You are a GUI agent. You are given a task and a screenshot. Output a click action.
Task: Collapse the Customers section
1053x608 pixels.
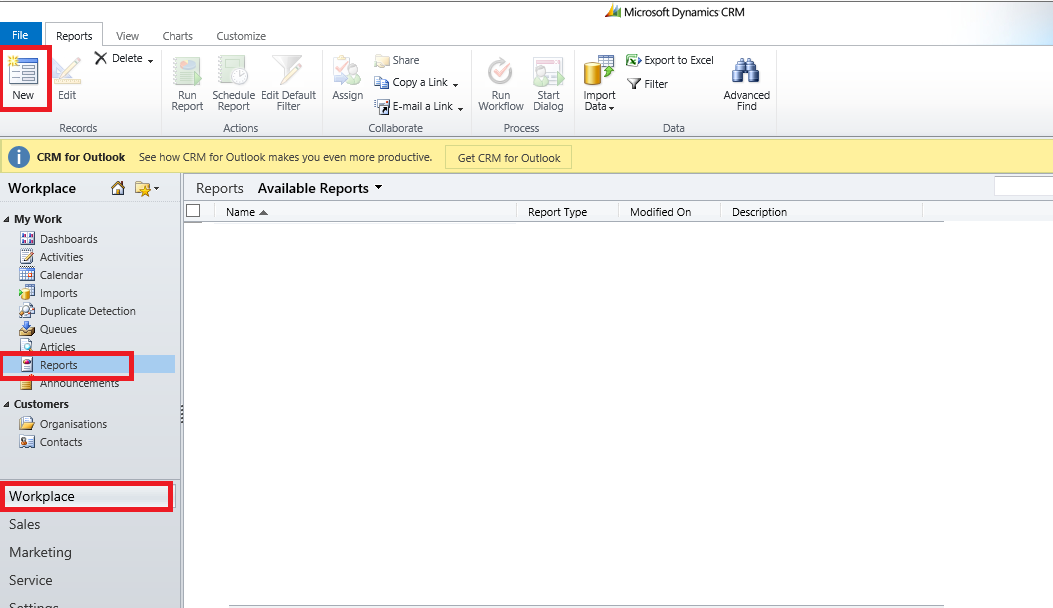[x=7, y=404]
